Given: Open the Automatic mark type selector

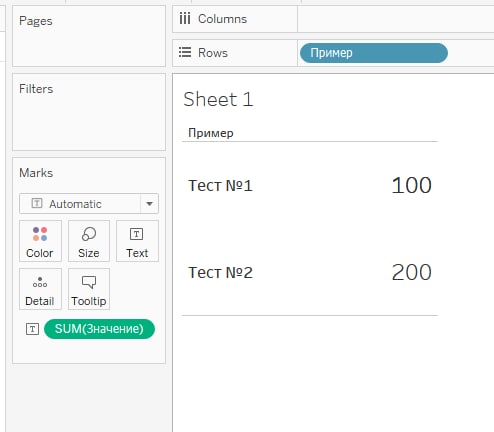Looking at the screenshot, I should point(80,204).
